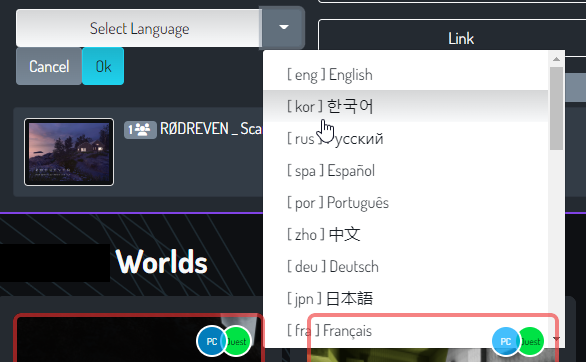Confirm with the Ok button
The width and height of the screenshot is (586, 362).
point(103,66)
